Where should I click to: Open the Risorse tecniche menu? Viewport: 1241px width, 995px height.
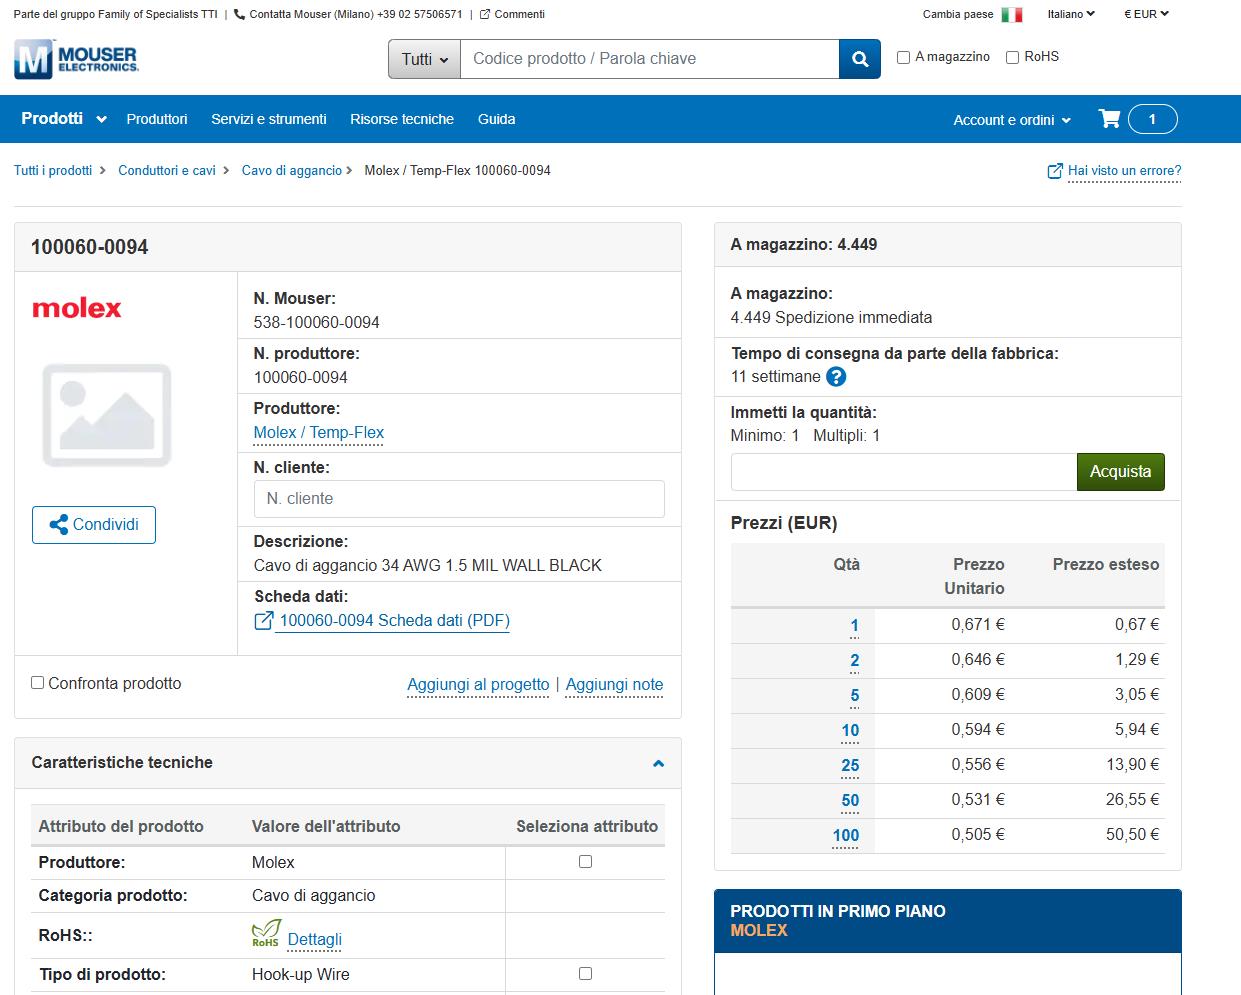click(402, 119)
